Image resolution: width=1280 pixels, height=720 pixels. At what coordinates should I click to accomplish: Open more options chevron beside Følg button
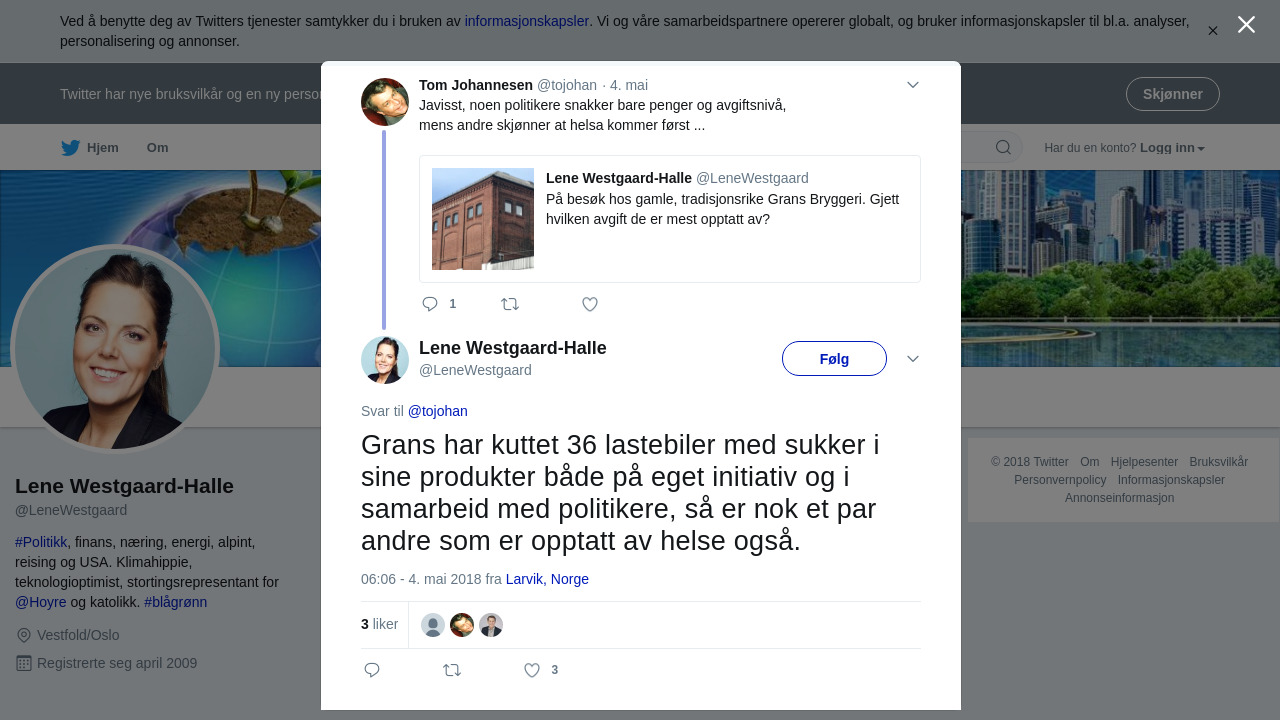[x=913, y=359]
